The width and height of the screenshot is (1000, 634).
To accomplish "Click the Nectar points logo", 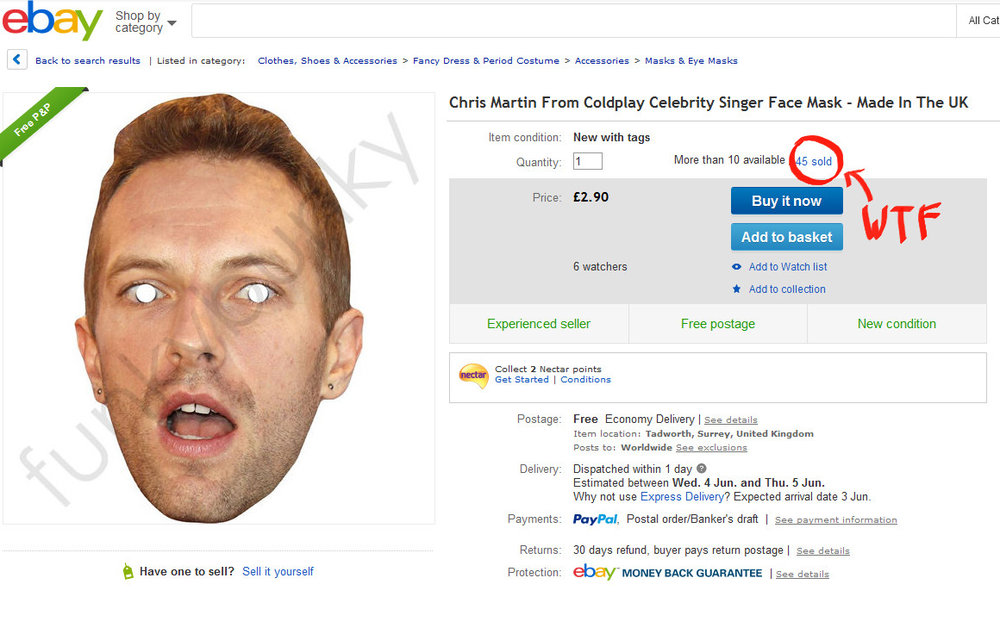I will point(473,375).
